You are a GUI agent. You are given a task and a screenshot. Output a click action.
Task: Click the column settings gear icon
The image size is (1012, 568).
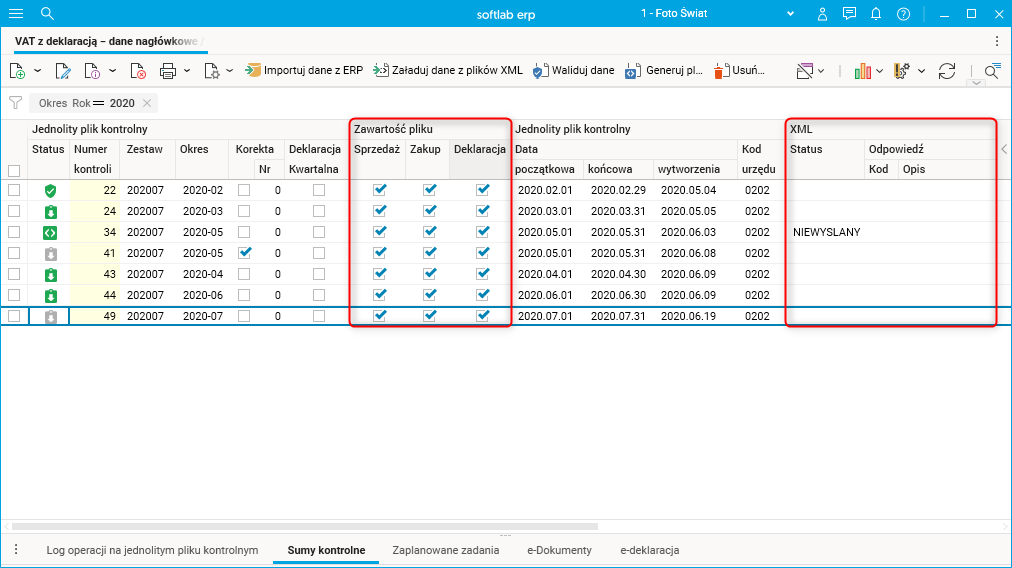tap(902, 70)
